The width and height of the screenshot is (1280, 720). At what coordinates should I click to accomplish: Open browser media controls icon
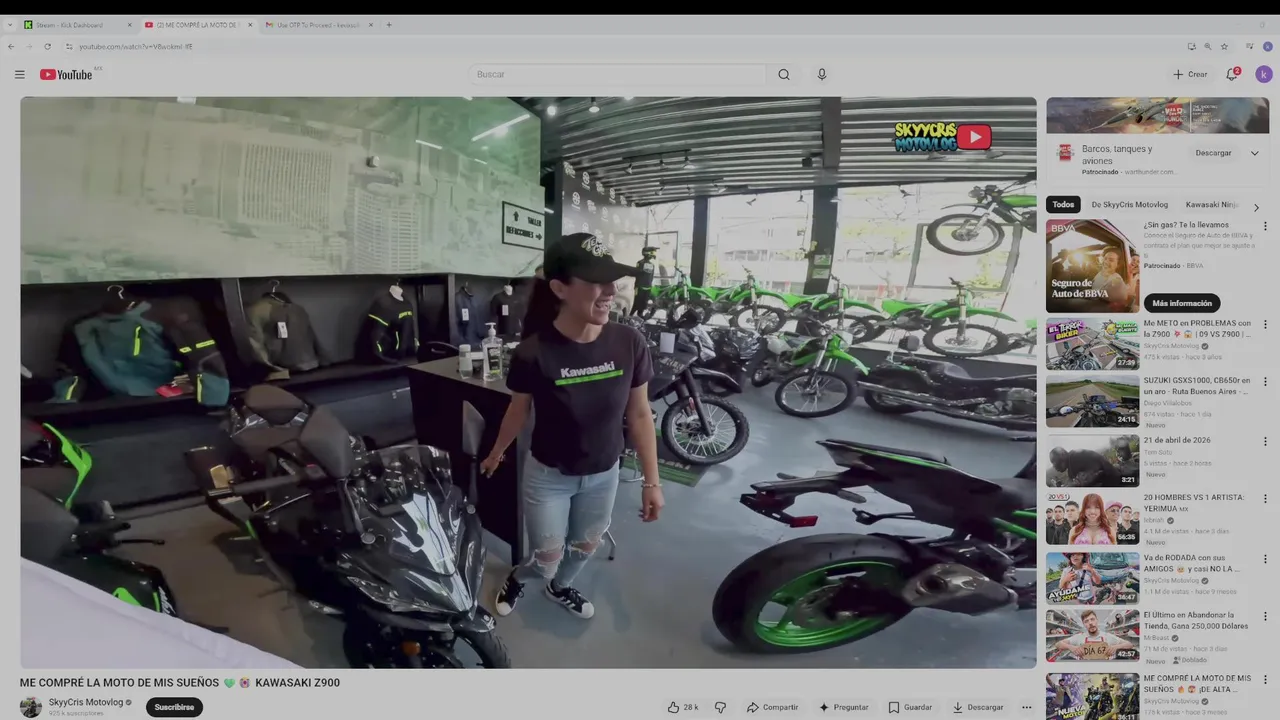pos(1249,46)
